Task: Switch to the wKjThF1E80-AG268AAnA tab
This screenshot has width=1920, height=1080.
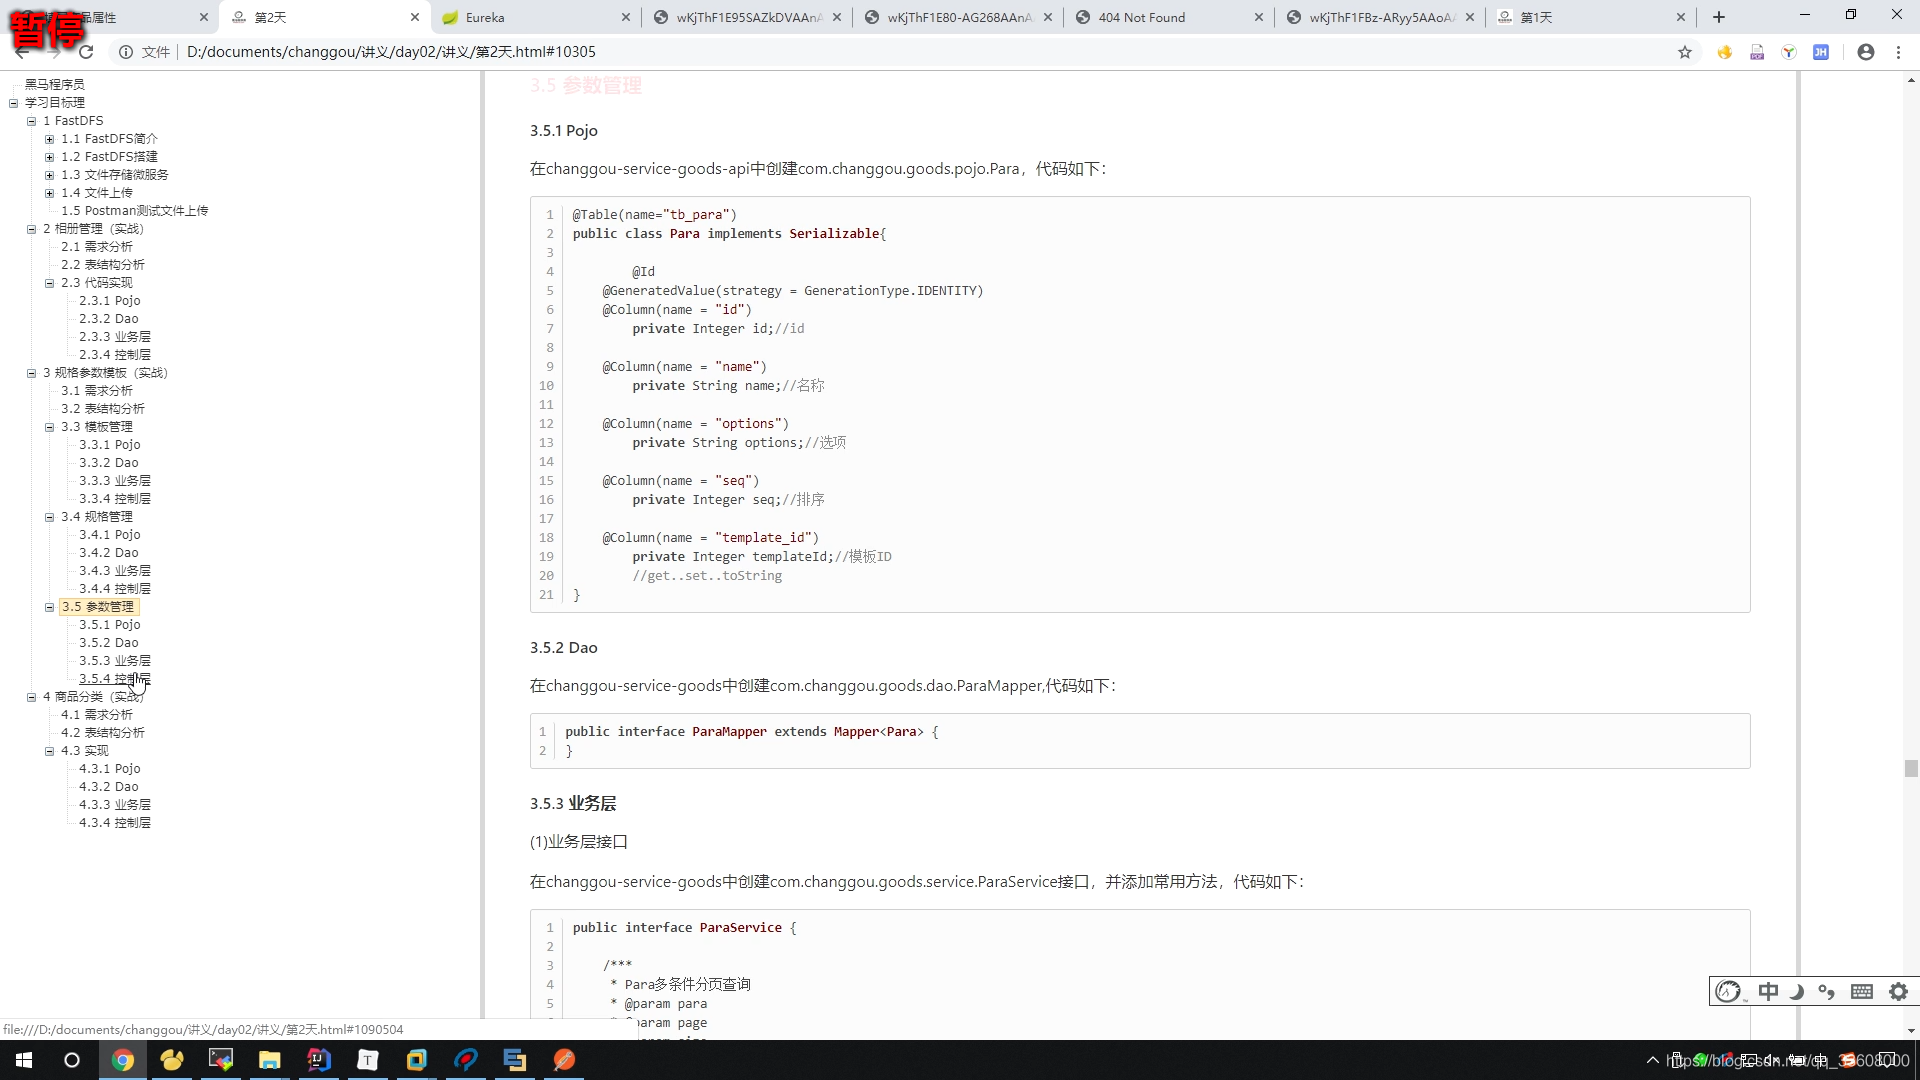Action: pos(958,17)
